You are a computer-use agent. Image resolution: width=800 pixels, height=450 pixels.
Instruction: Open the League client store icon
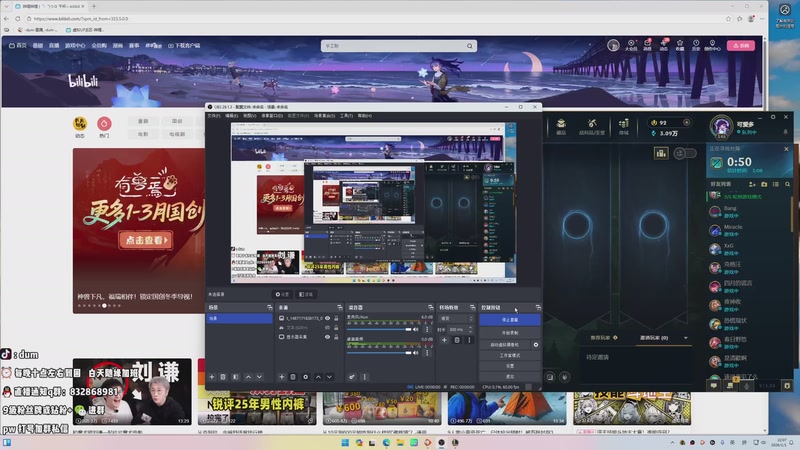pos(623,126)
